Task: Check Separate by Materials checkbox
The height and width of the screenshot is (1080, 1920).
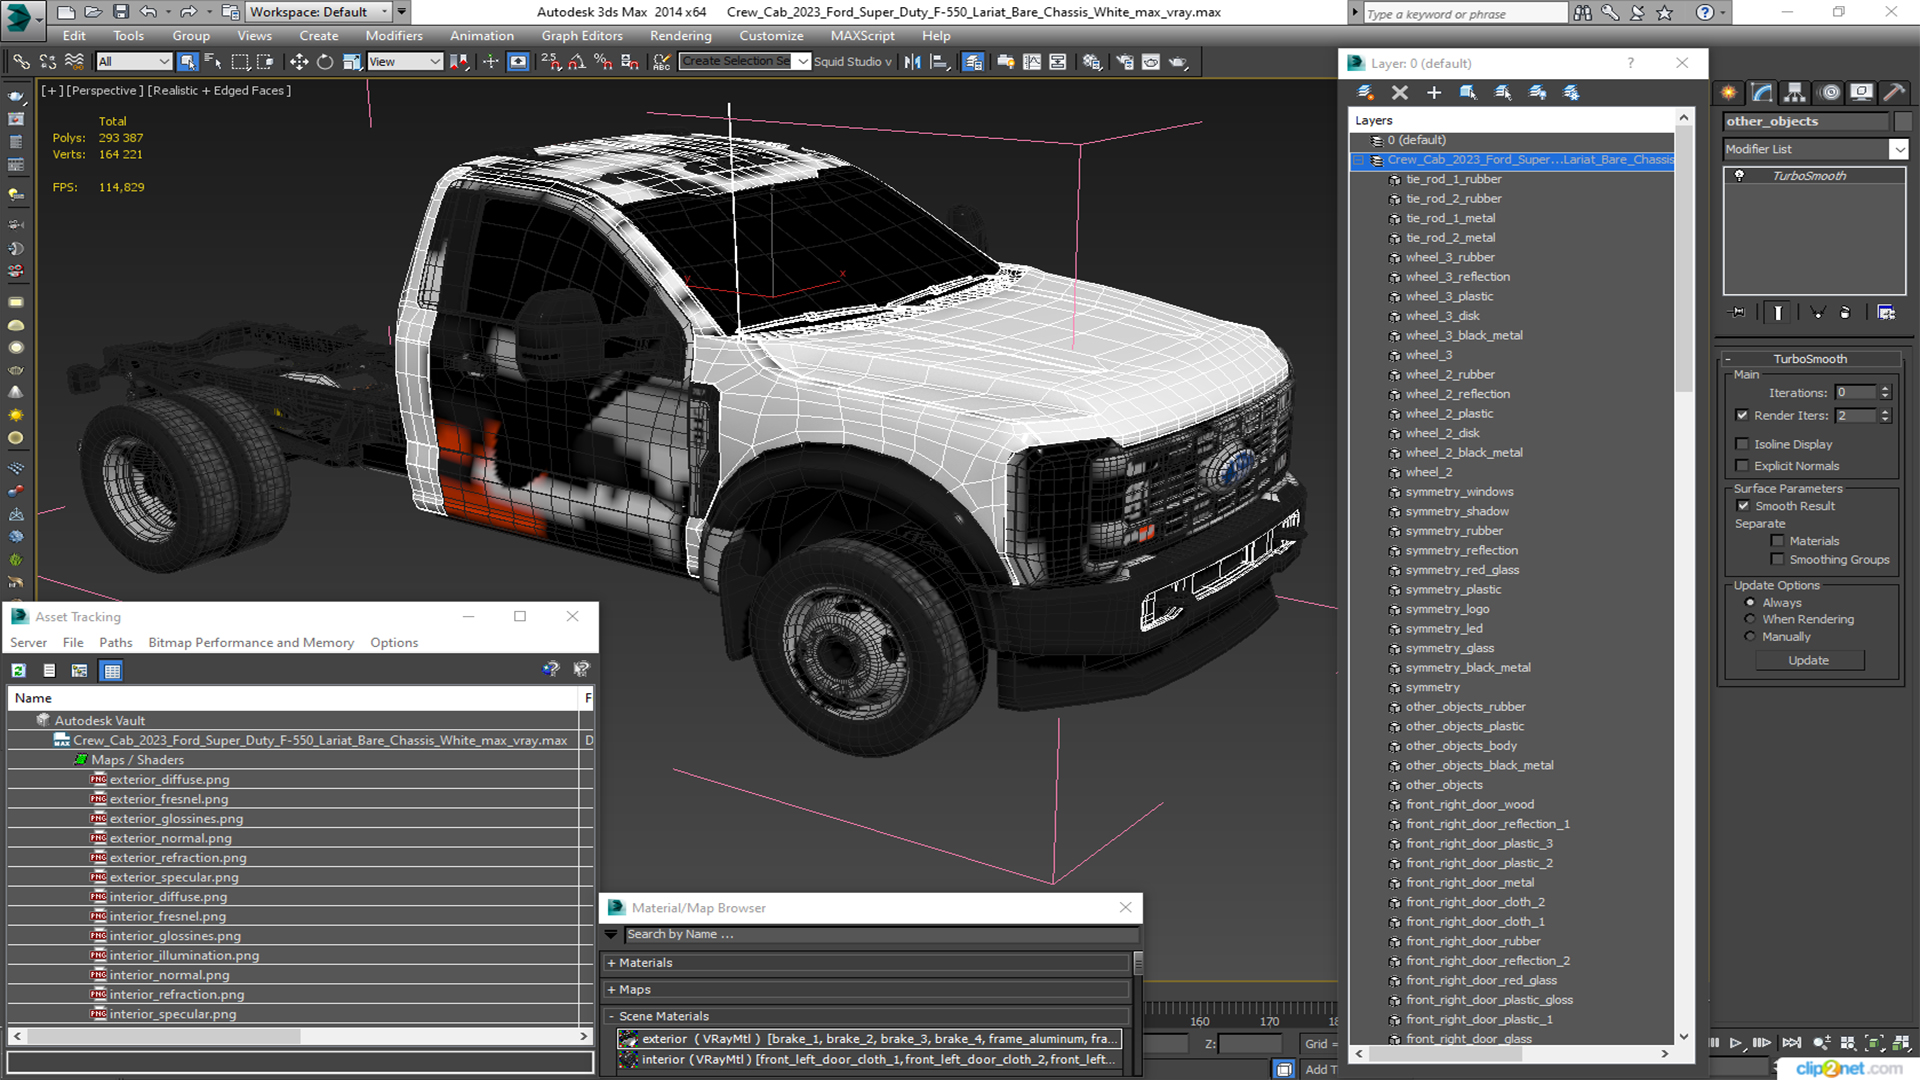Action: (x=1778, y=541)
